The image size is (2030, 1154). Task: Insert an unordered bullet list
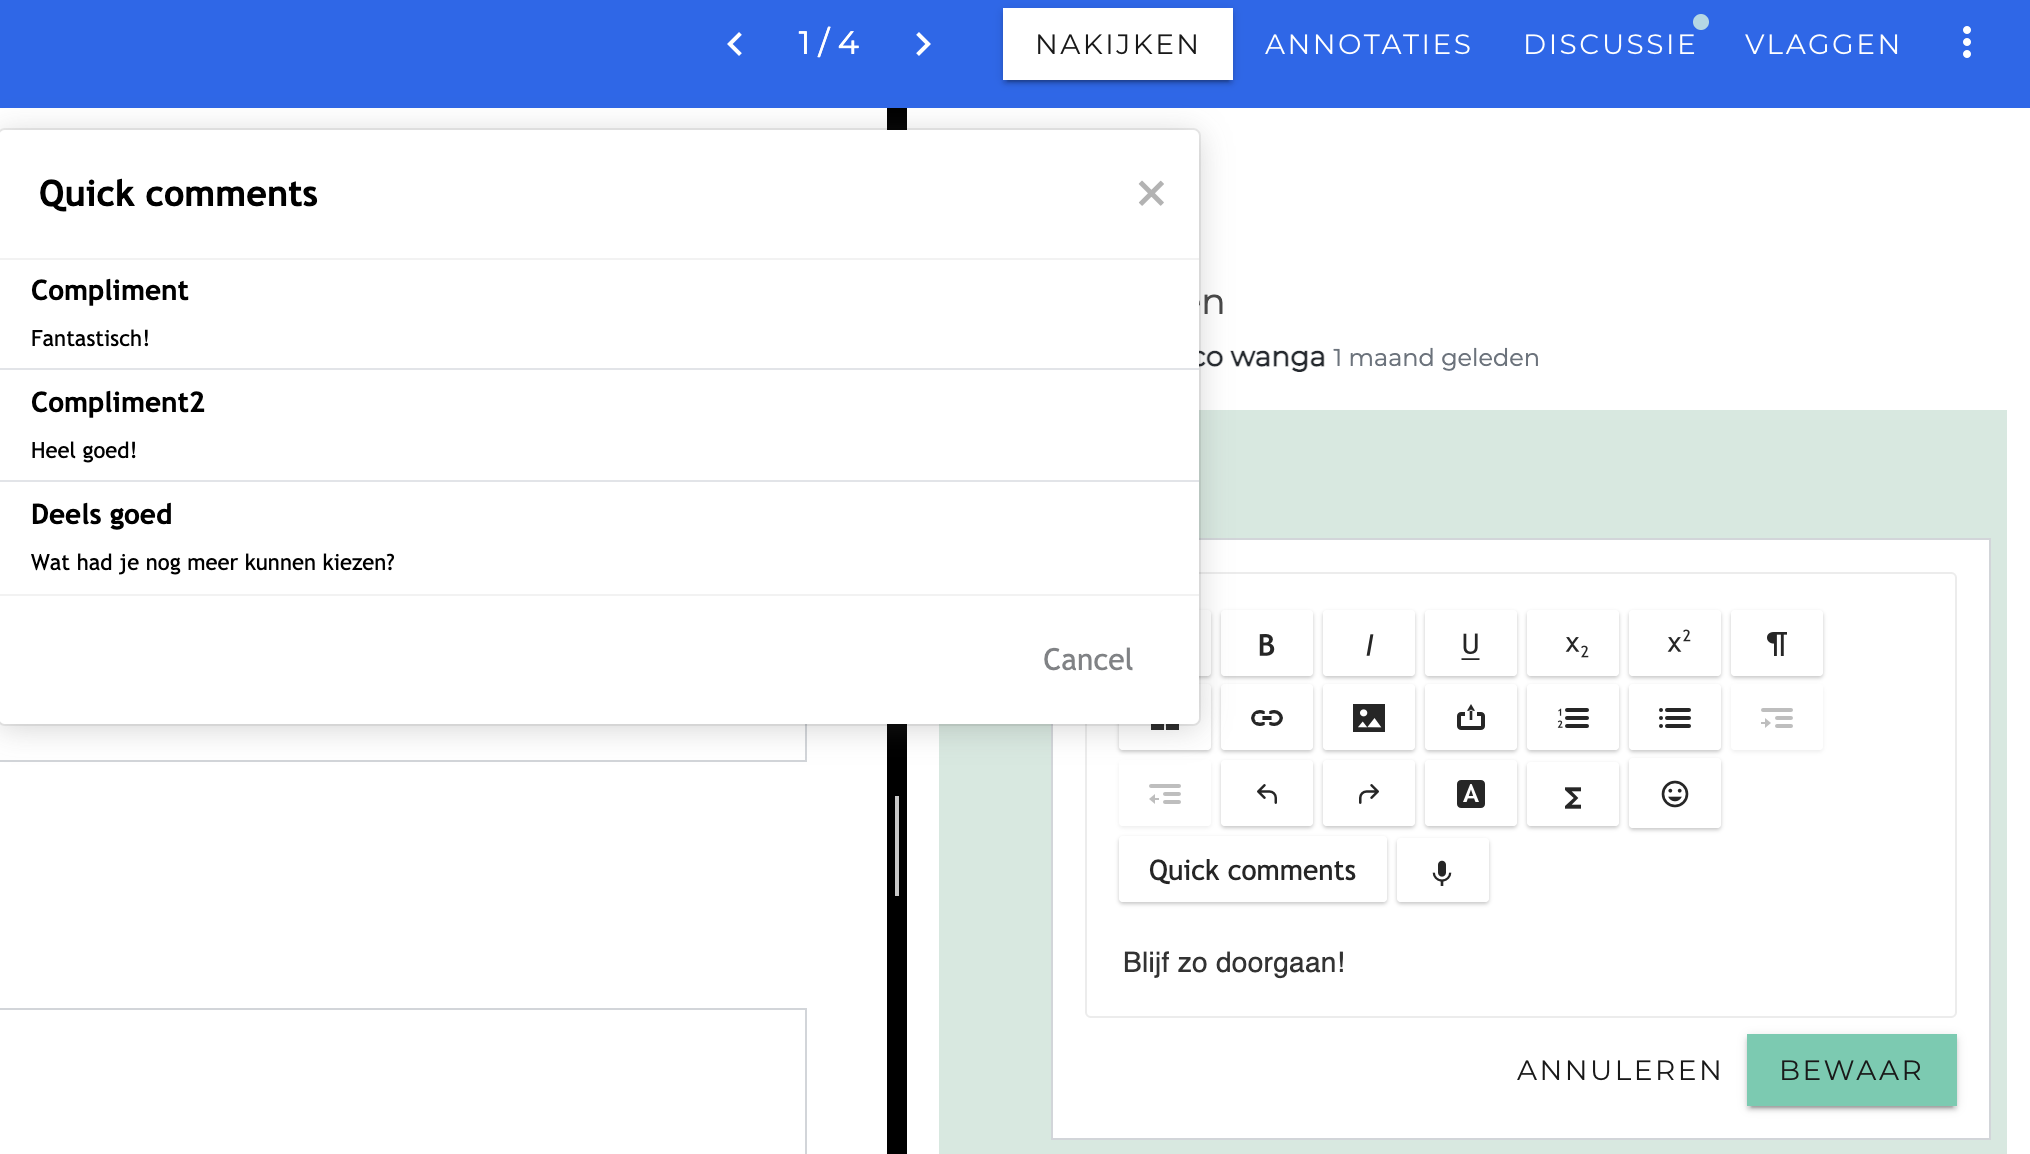(x=1674, y=718)
